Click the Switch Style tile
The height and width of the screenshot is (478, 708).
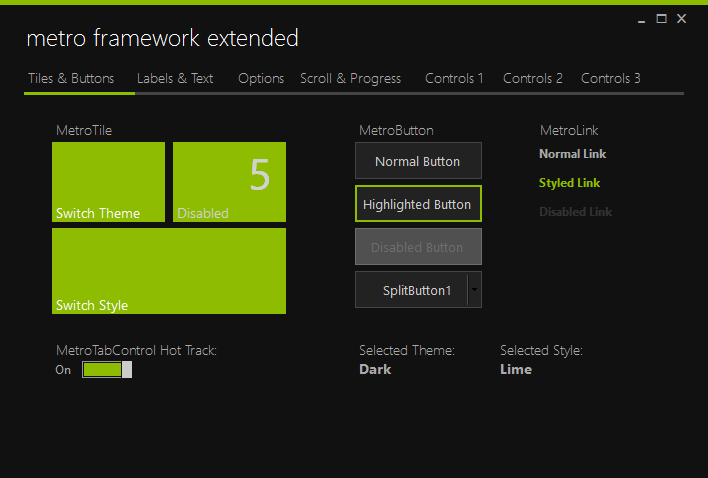[169, 271]
